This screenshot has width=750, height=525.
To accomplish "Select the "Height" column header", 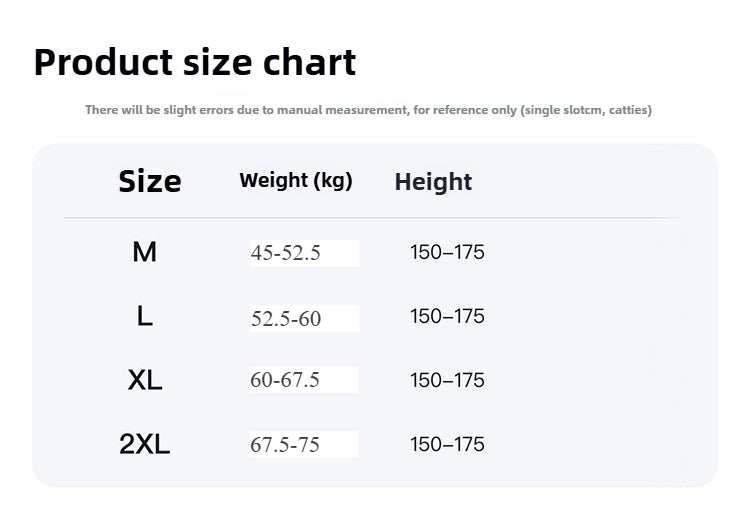I will click(x=433, y=182).
